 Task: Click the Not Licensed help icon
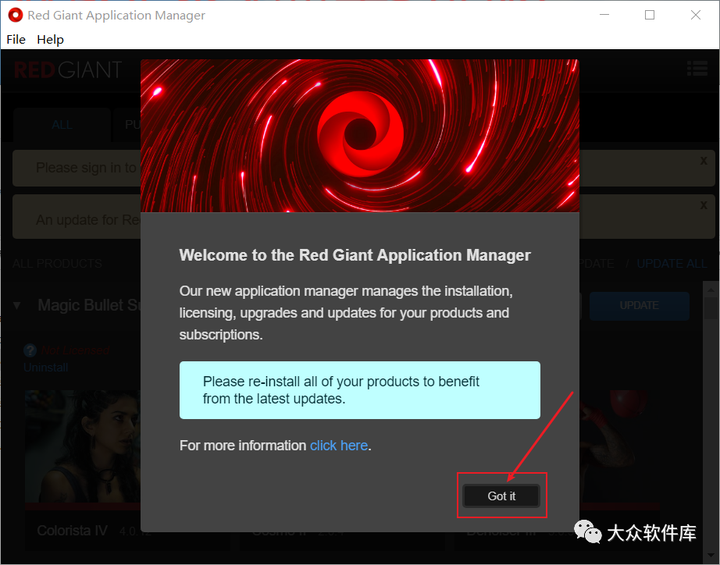(x=30, y=350)
